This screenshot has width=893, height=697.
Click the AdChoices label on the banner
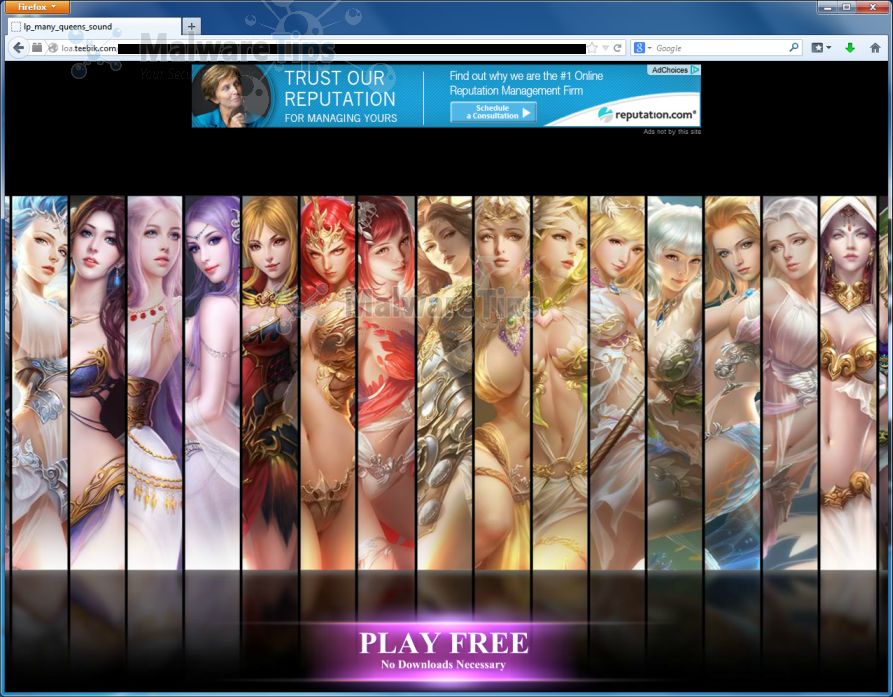coord(674,70)
